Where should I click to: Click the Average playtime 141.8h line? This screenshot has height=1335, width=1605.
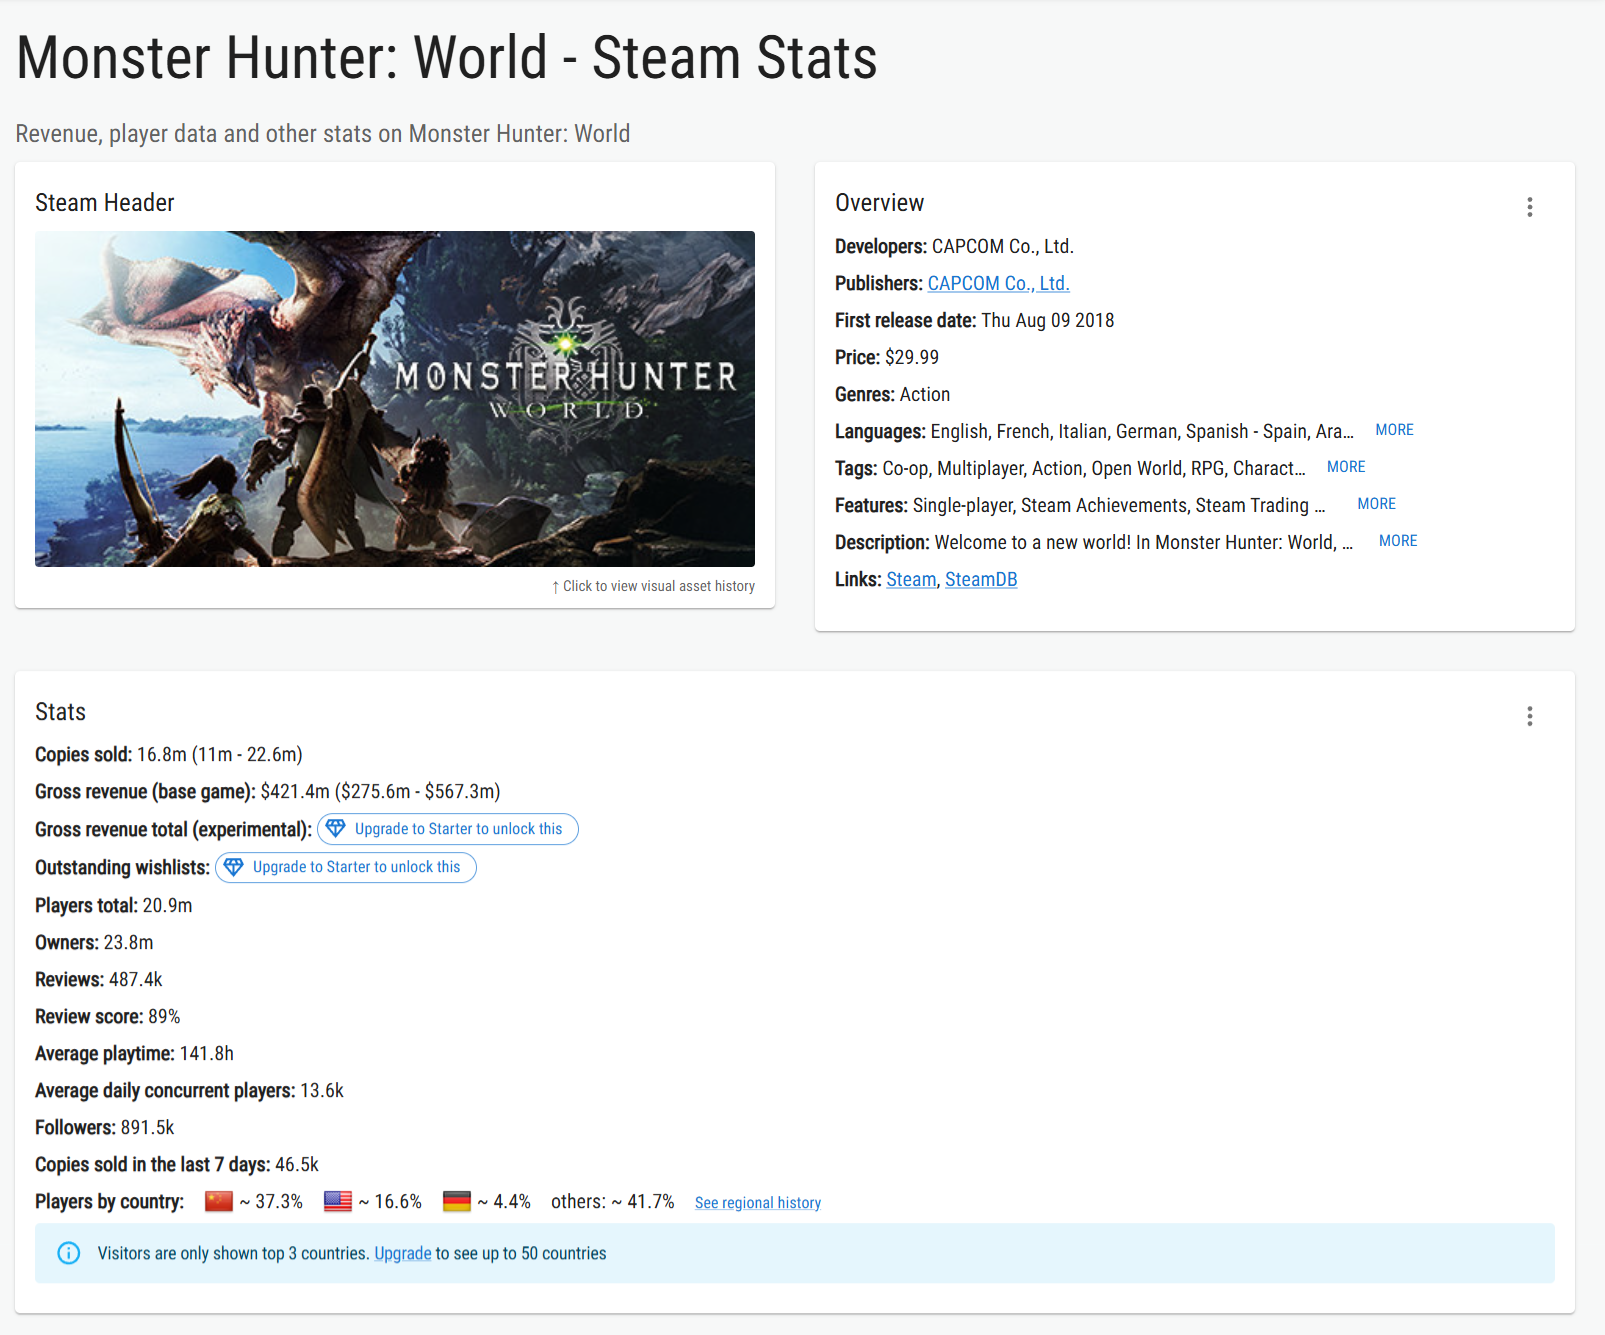point(135,1053)
